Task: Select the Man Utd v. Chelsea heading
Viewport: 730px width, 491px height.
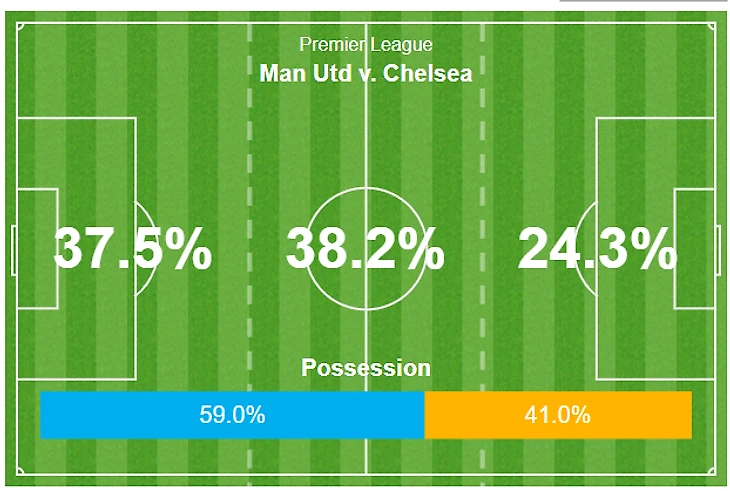Action: click(366, 73)
